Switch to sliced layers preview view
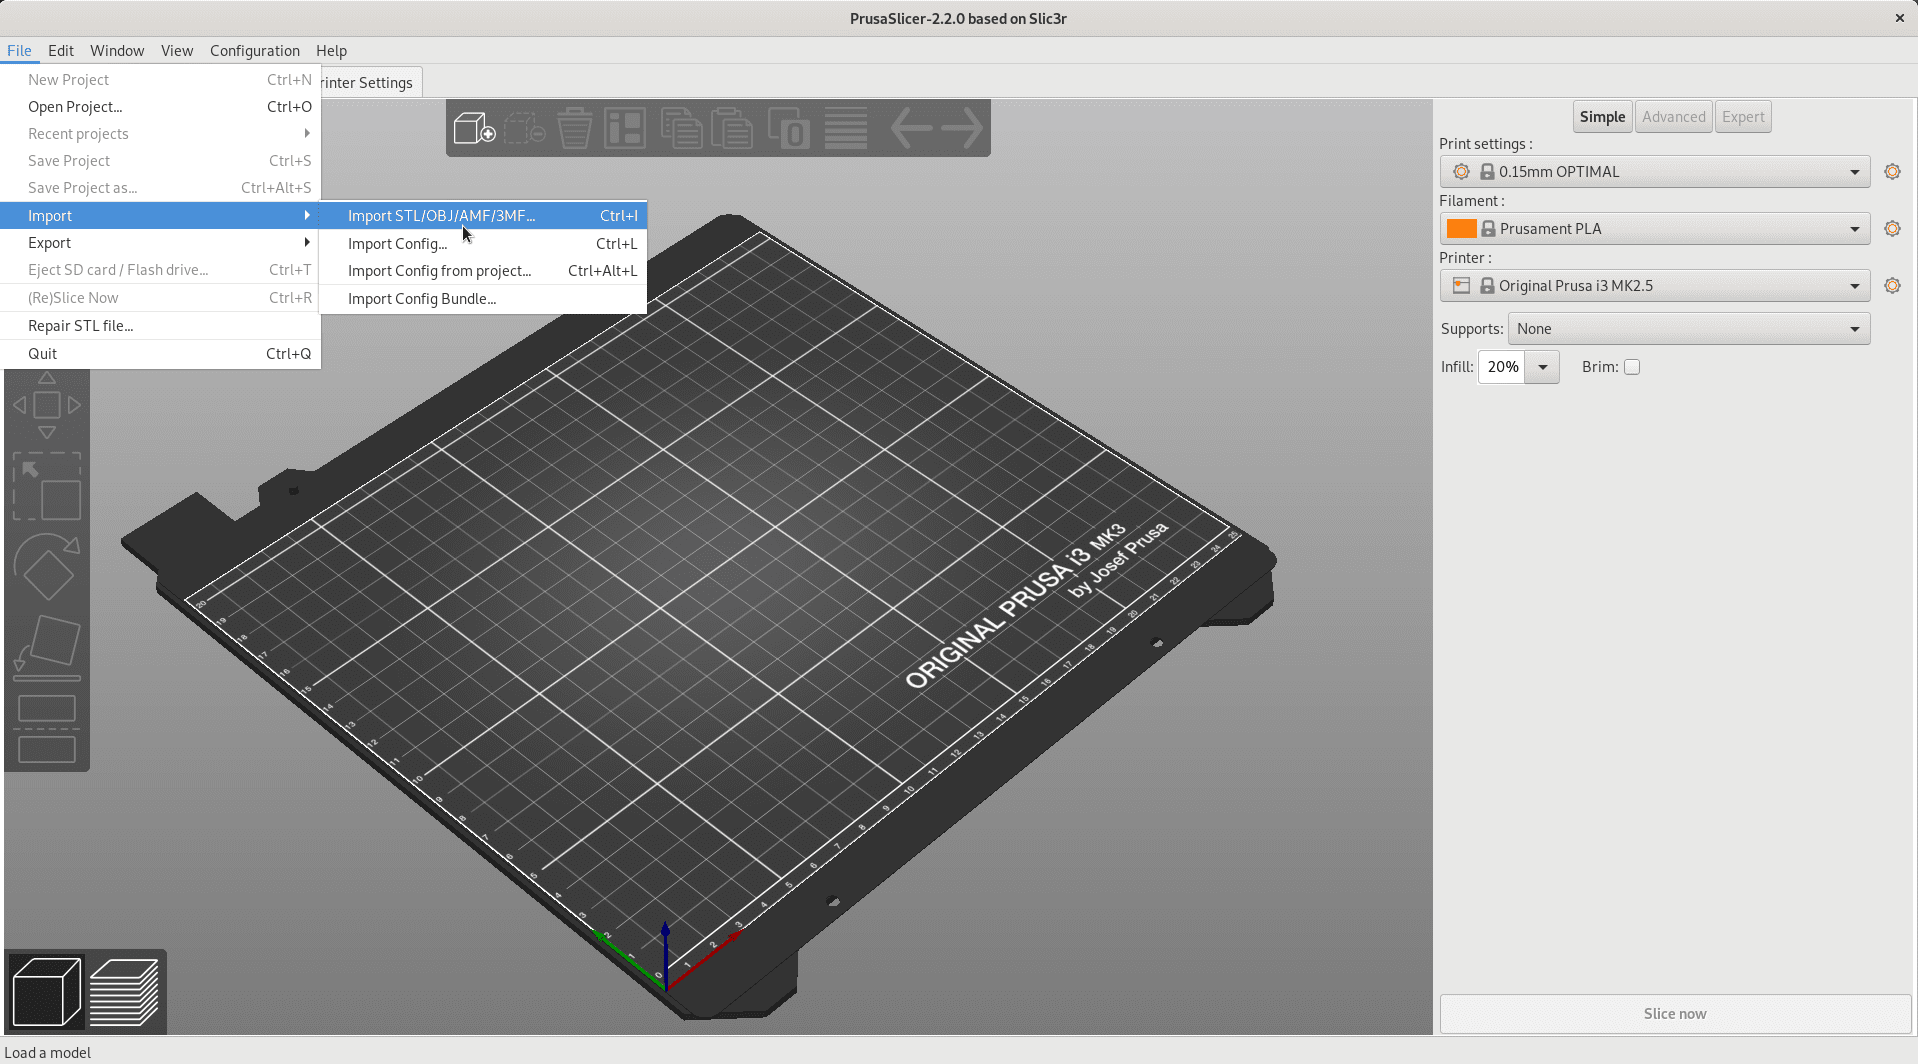 coord(124,991)
